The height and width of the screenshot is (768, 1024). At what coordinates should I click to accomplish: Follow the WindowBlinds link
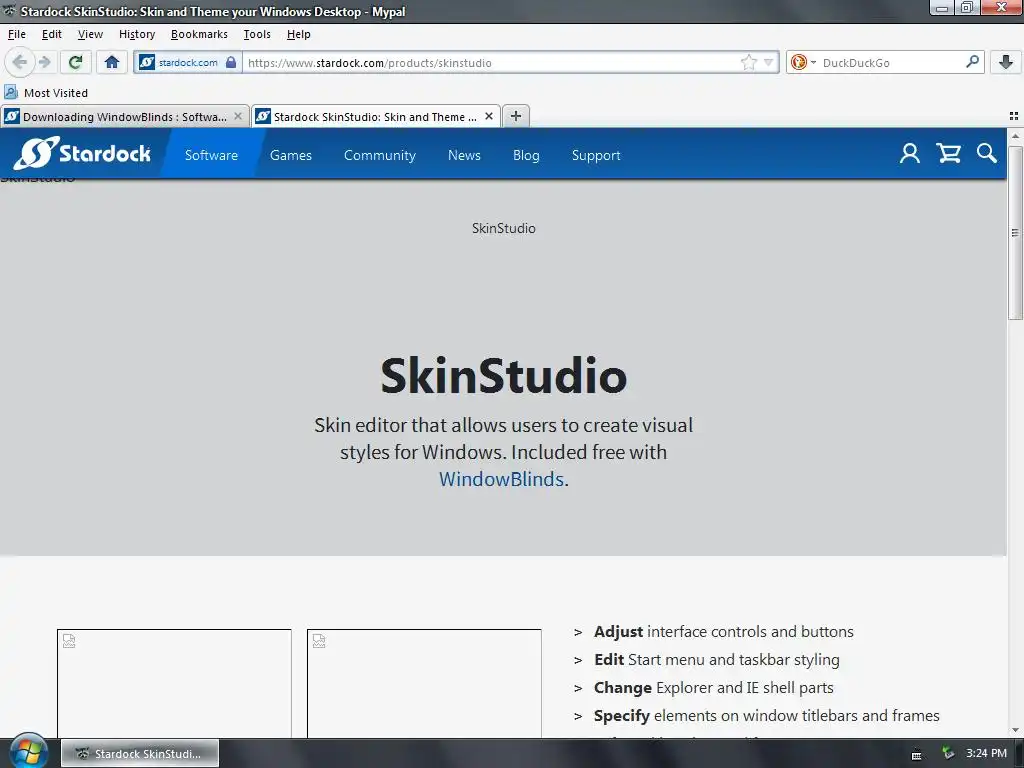(501, 479)
